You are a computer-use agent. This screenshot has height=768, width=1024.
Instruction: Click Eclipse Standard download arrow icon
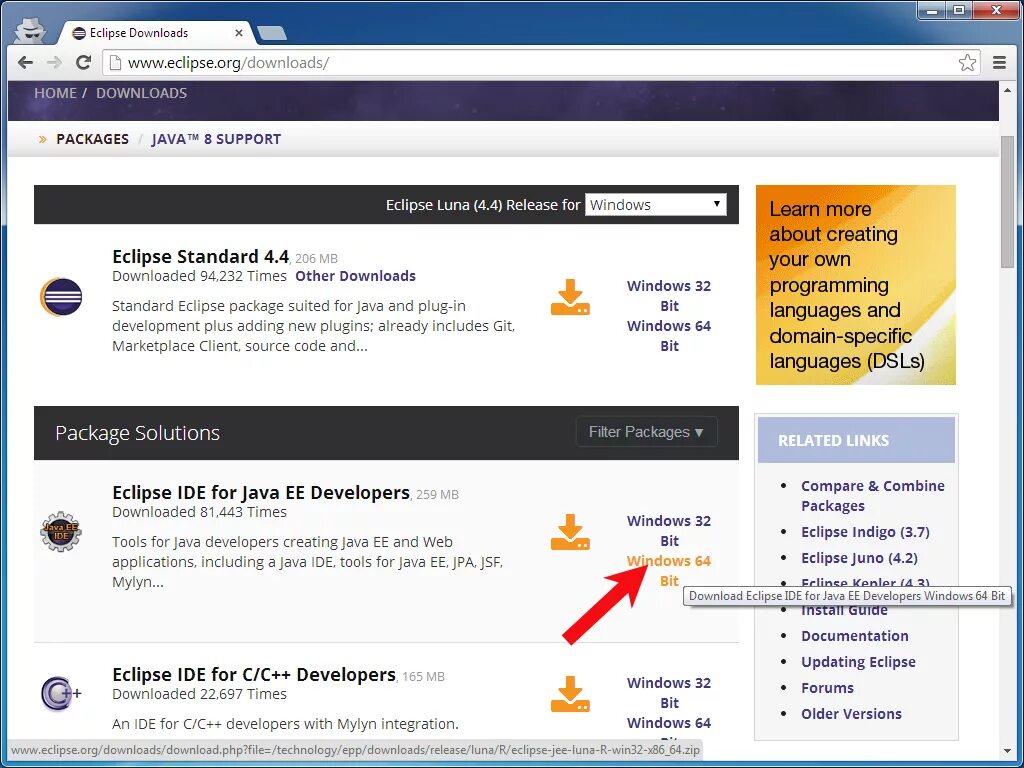[x=570, y=297]
